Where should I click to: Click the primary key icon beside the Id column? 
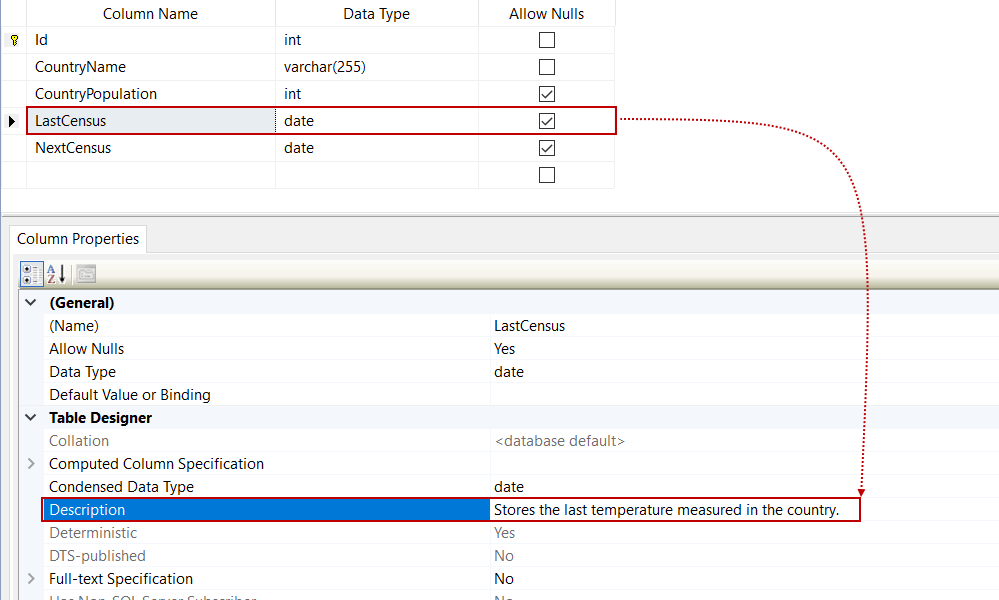point(12,39)
